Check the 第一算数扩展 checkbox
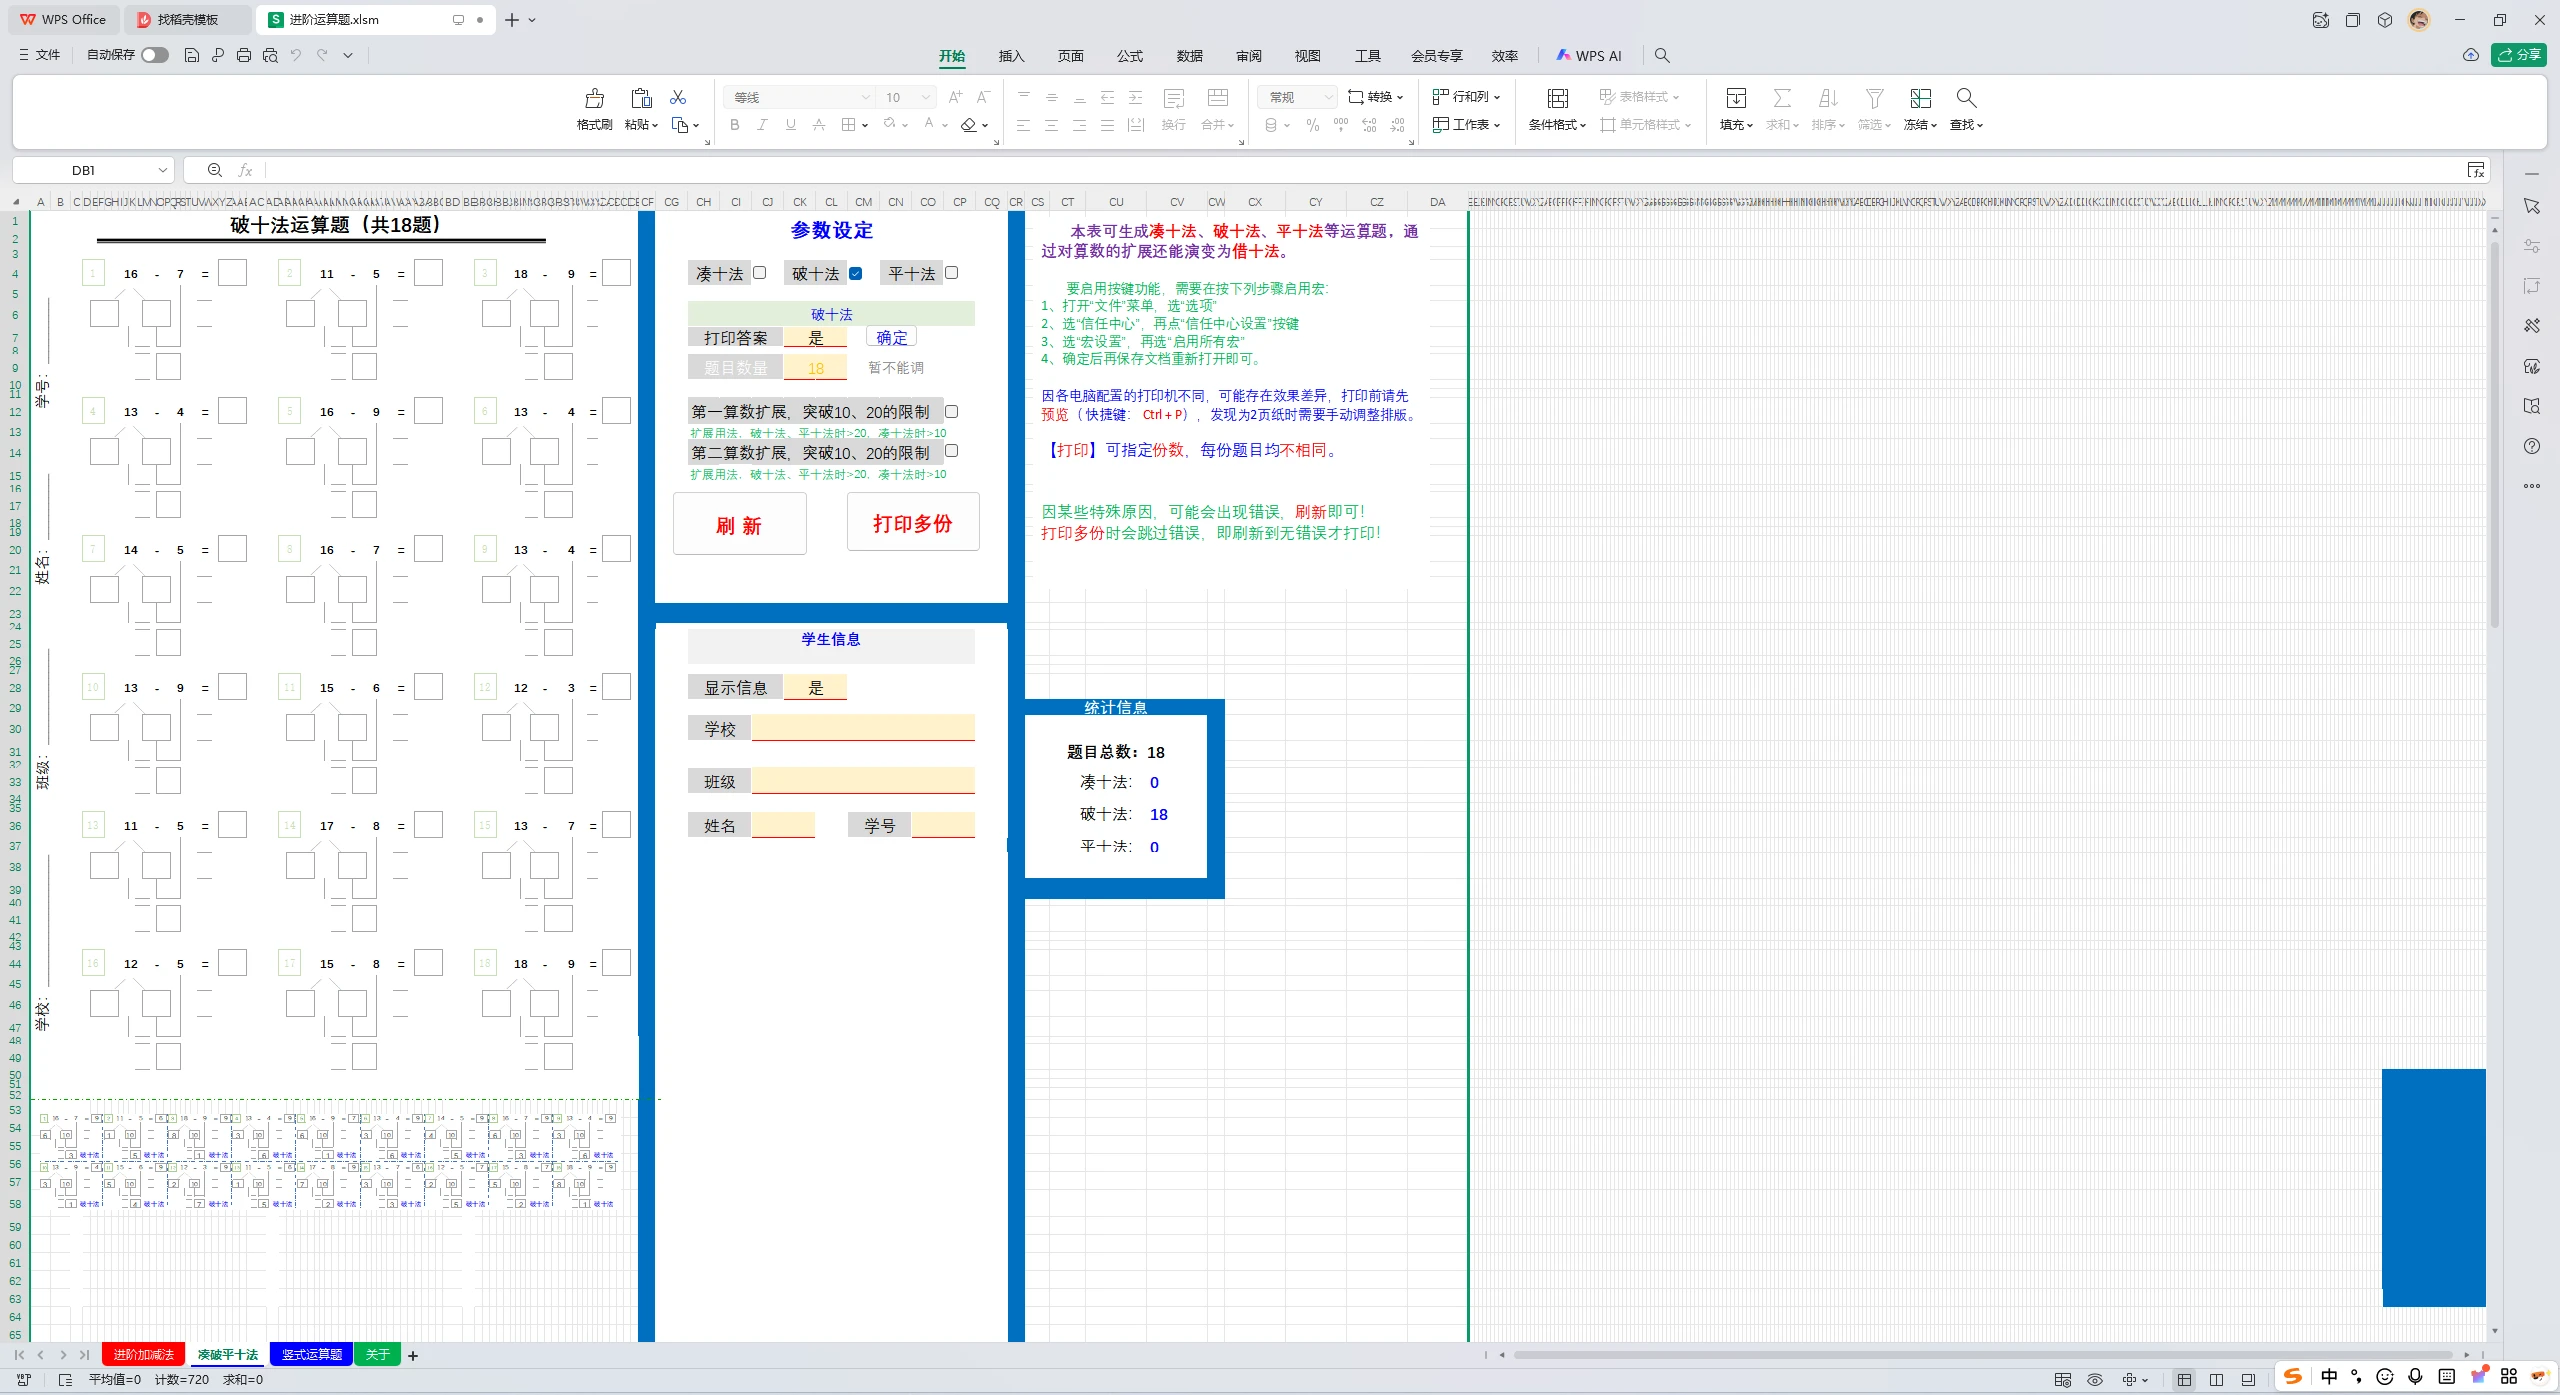Screen dimensions: 2560x1395 pos(952,411)
